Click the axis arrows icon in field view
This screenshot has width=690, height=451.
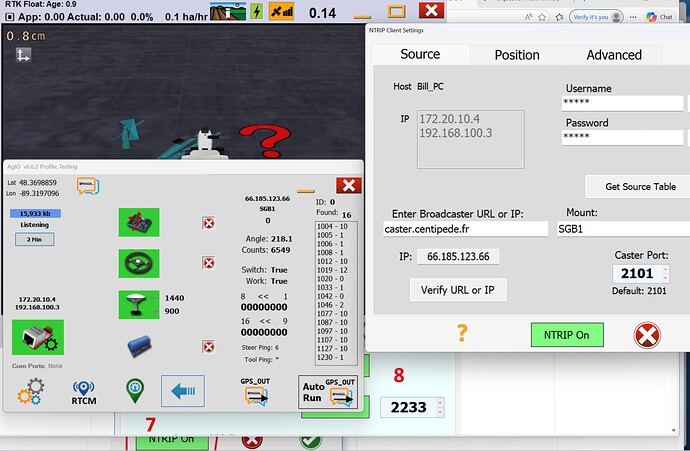click(x=23, y=55)
